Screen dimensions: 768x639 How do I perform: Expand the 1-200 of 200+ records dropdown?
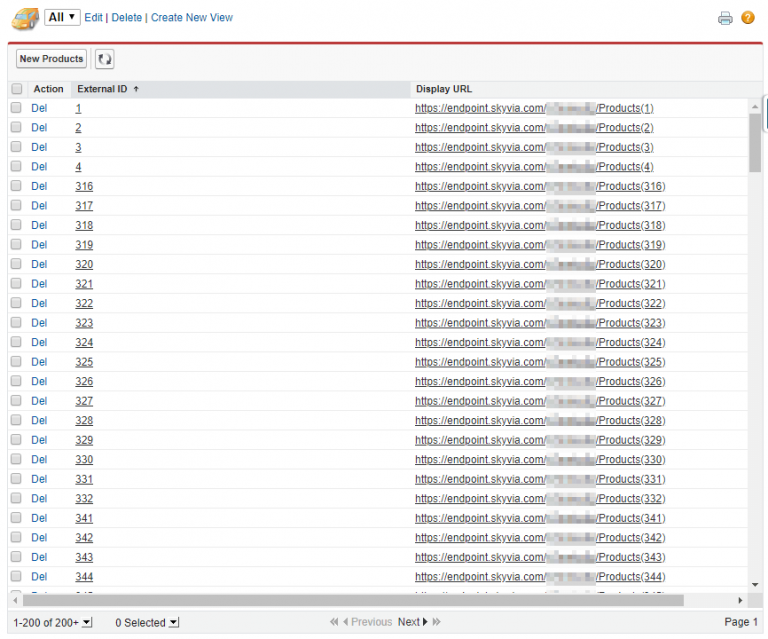click(x=87, y=623)
